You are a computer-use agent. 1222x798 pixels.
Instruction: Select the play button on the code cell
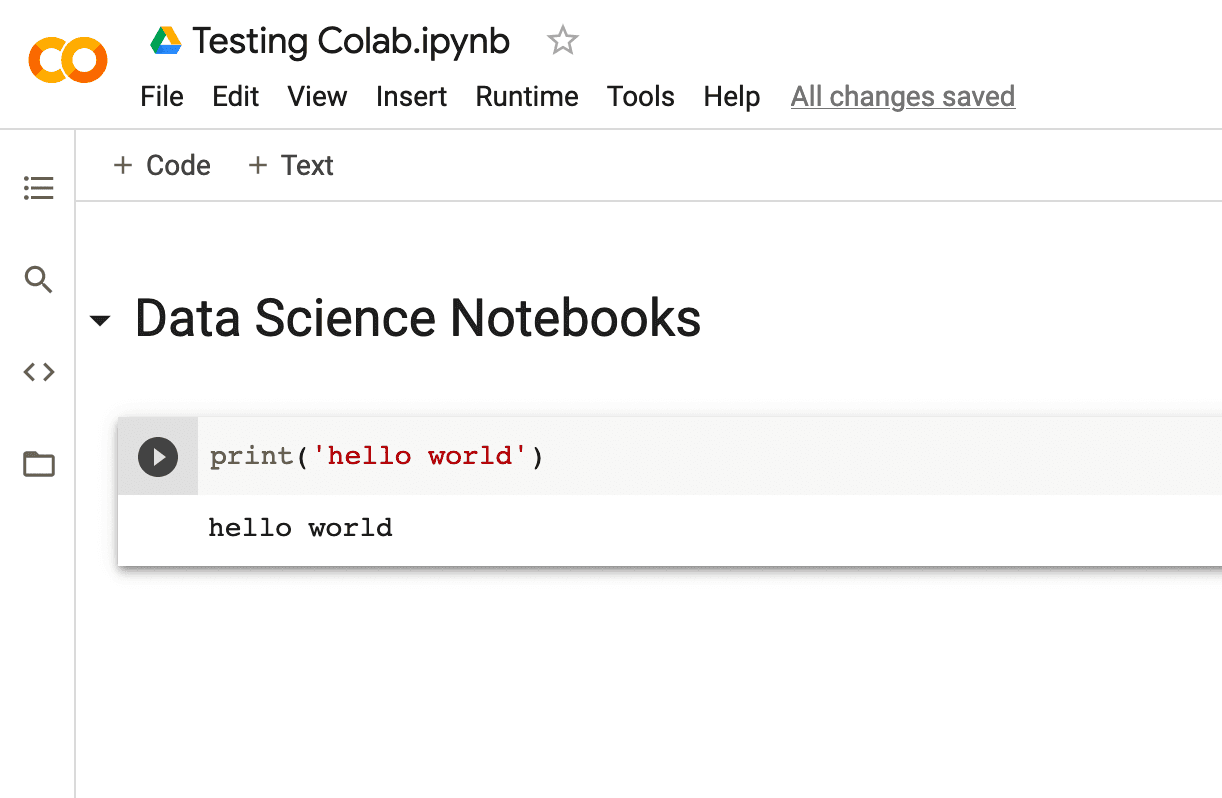coord(157,456)
